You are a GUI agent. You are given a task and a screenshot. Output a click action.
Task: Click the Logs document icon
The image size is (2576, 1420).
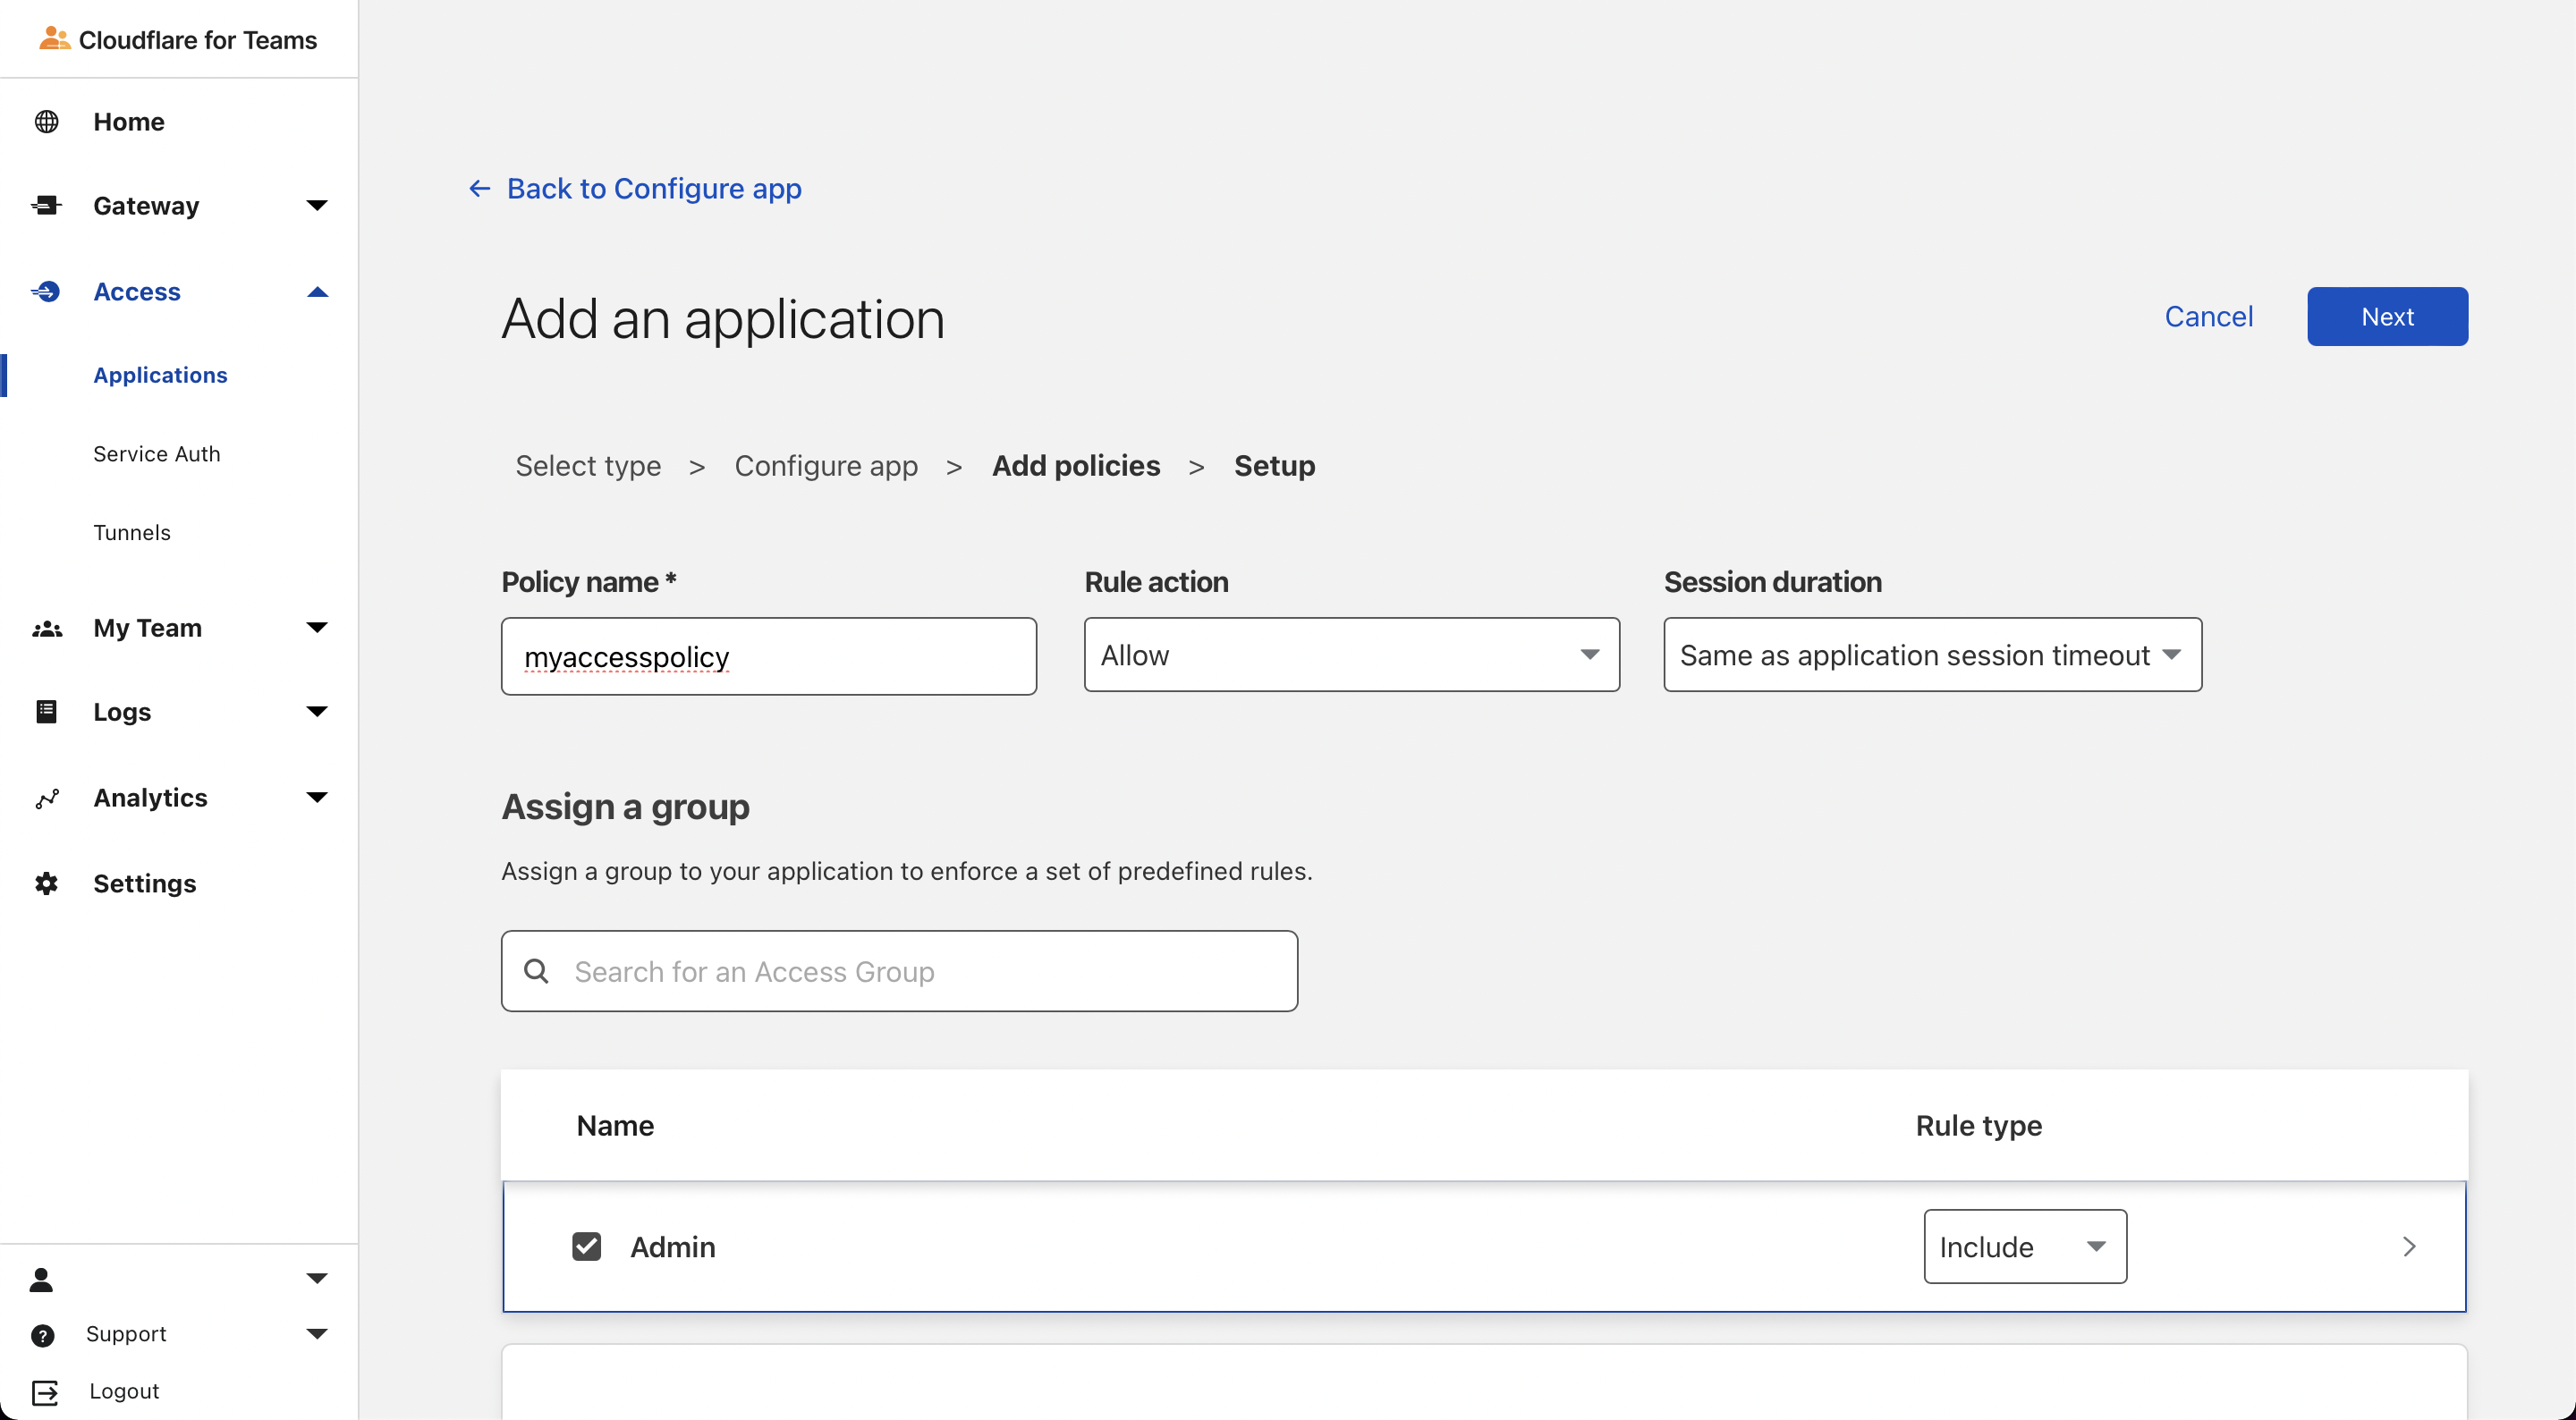46,712
